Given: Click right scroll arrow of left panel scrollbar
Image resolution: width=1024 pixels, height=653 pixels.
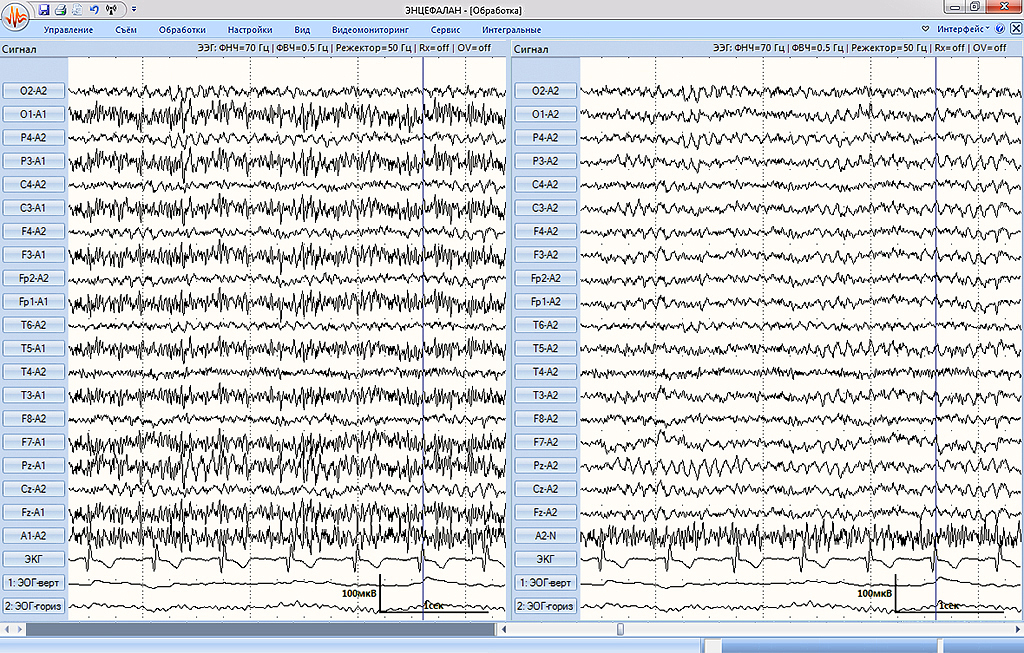Looking at the screenshot, I should pyautogui.click(x=20, y=629).
